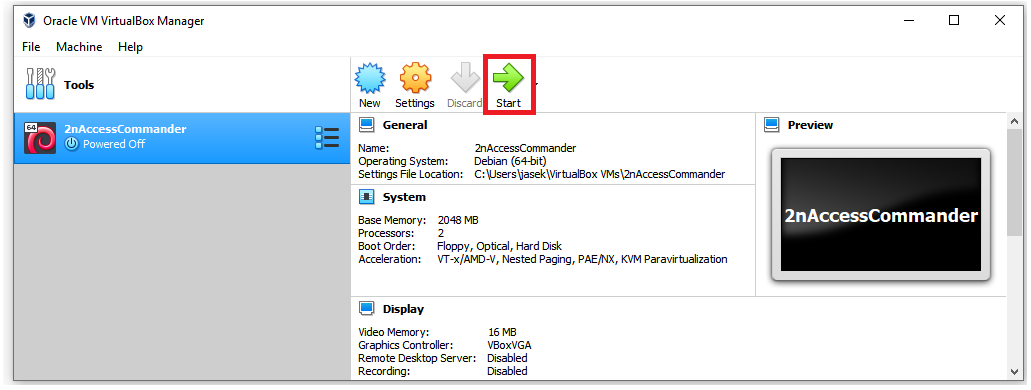Open the Help menu
Screen dimensions: 1031x390
pos(130,47)
